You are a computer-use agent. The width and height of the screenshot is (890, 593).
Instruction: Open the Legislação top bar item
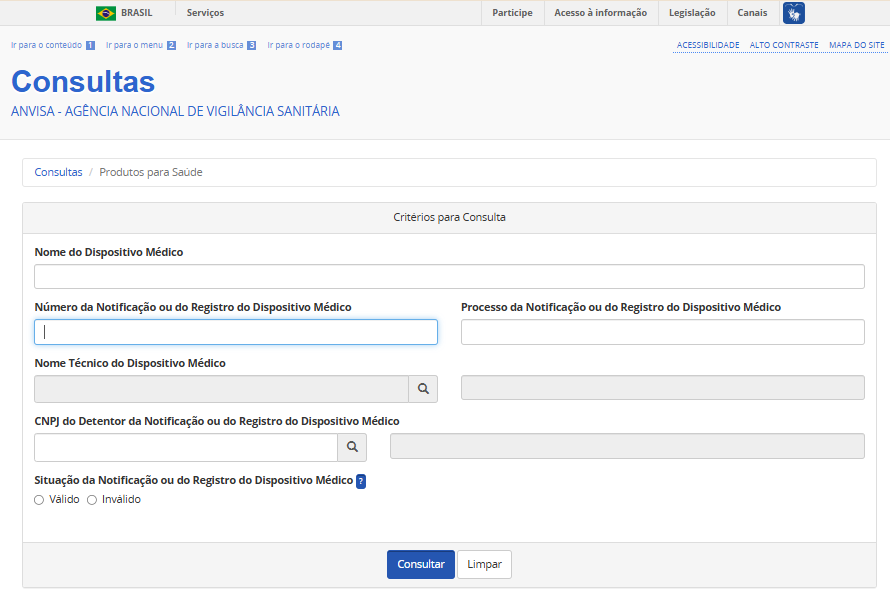point(692,13)
